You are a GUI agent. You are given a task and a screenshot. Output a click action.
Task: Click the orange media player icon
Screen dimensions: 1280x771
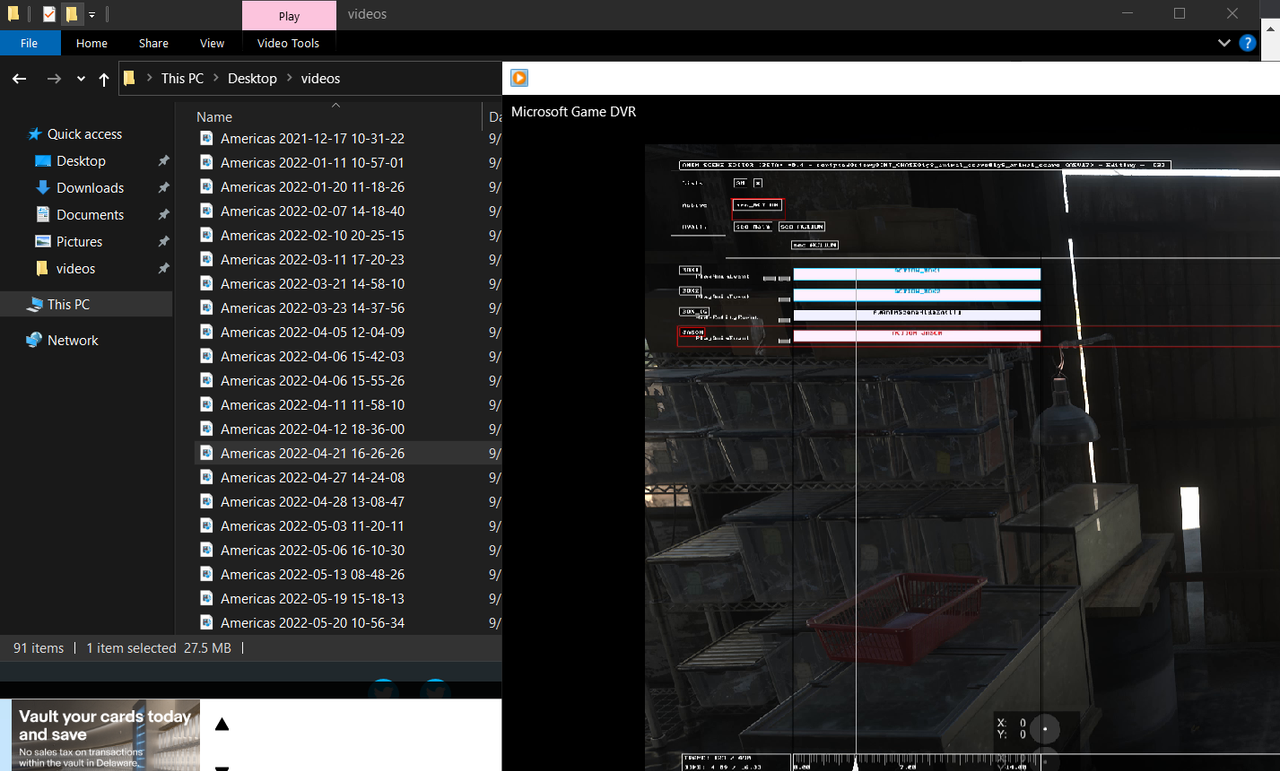click(x=519, y=78)
